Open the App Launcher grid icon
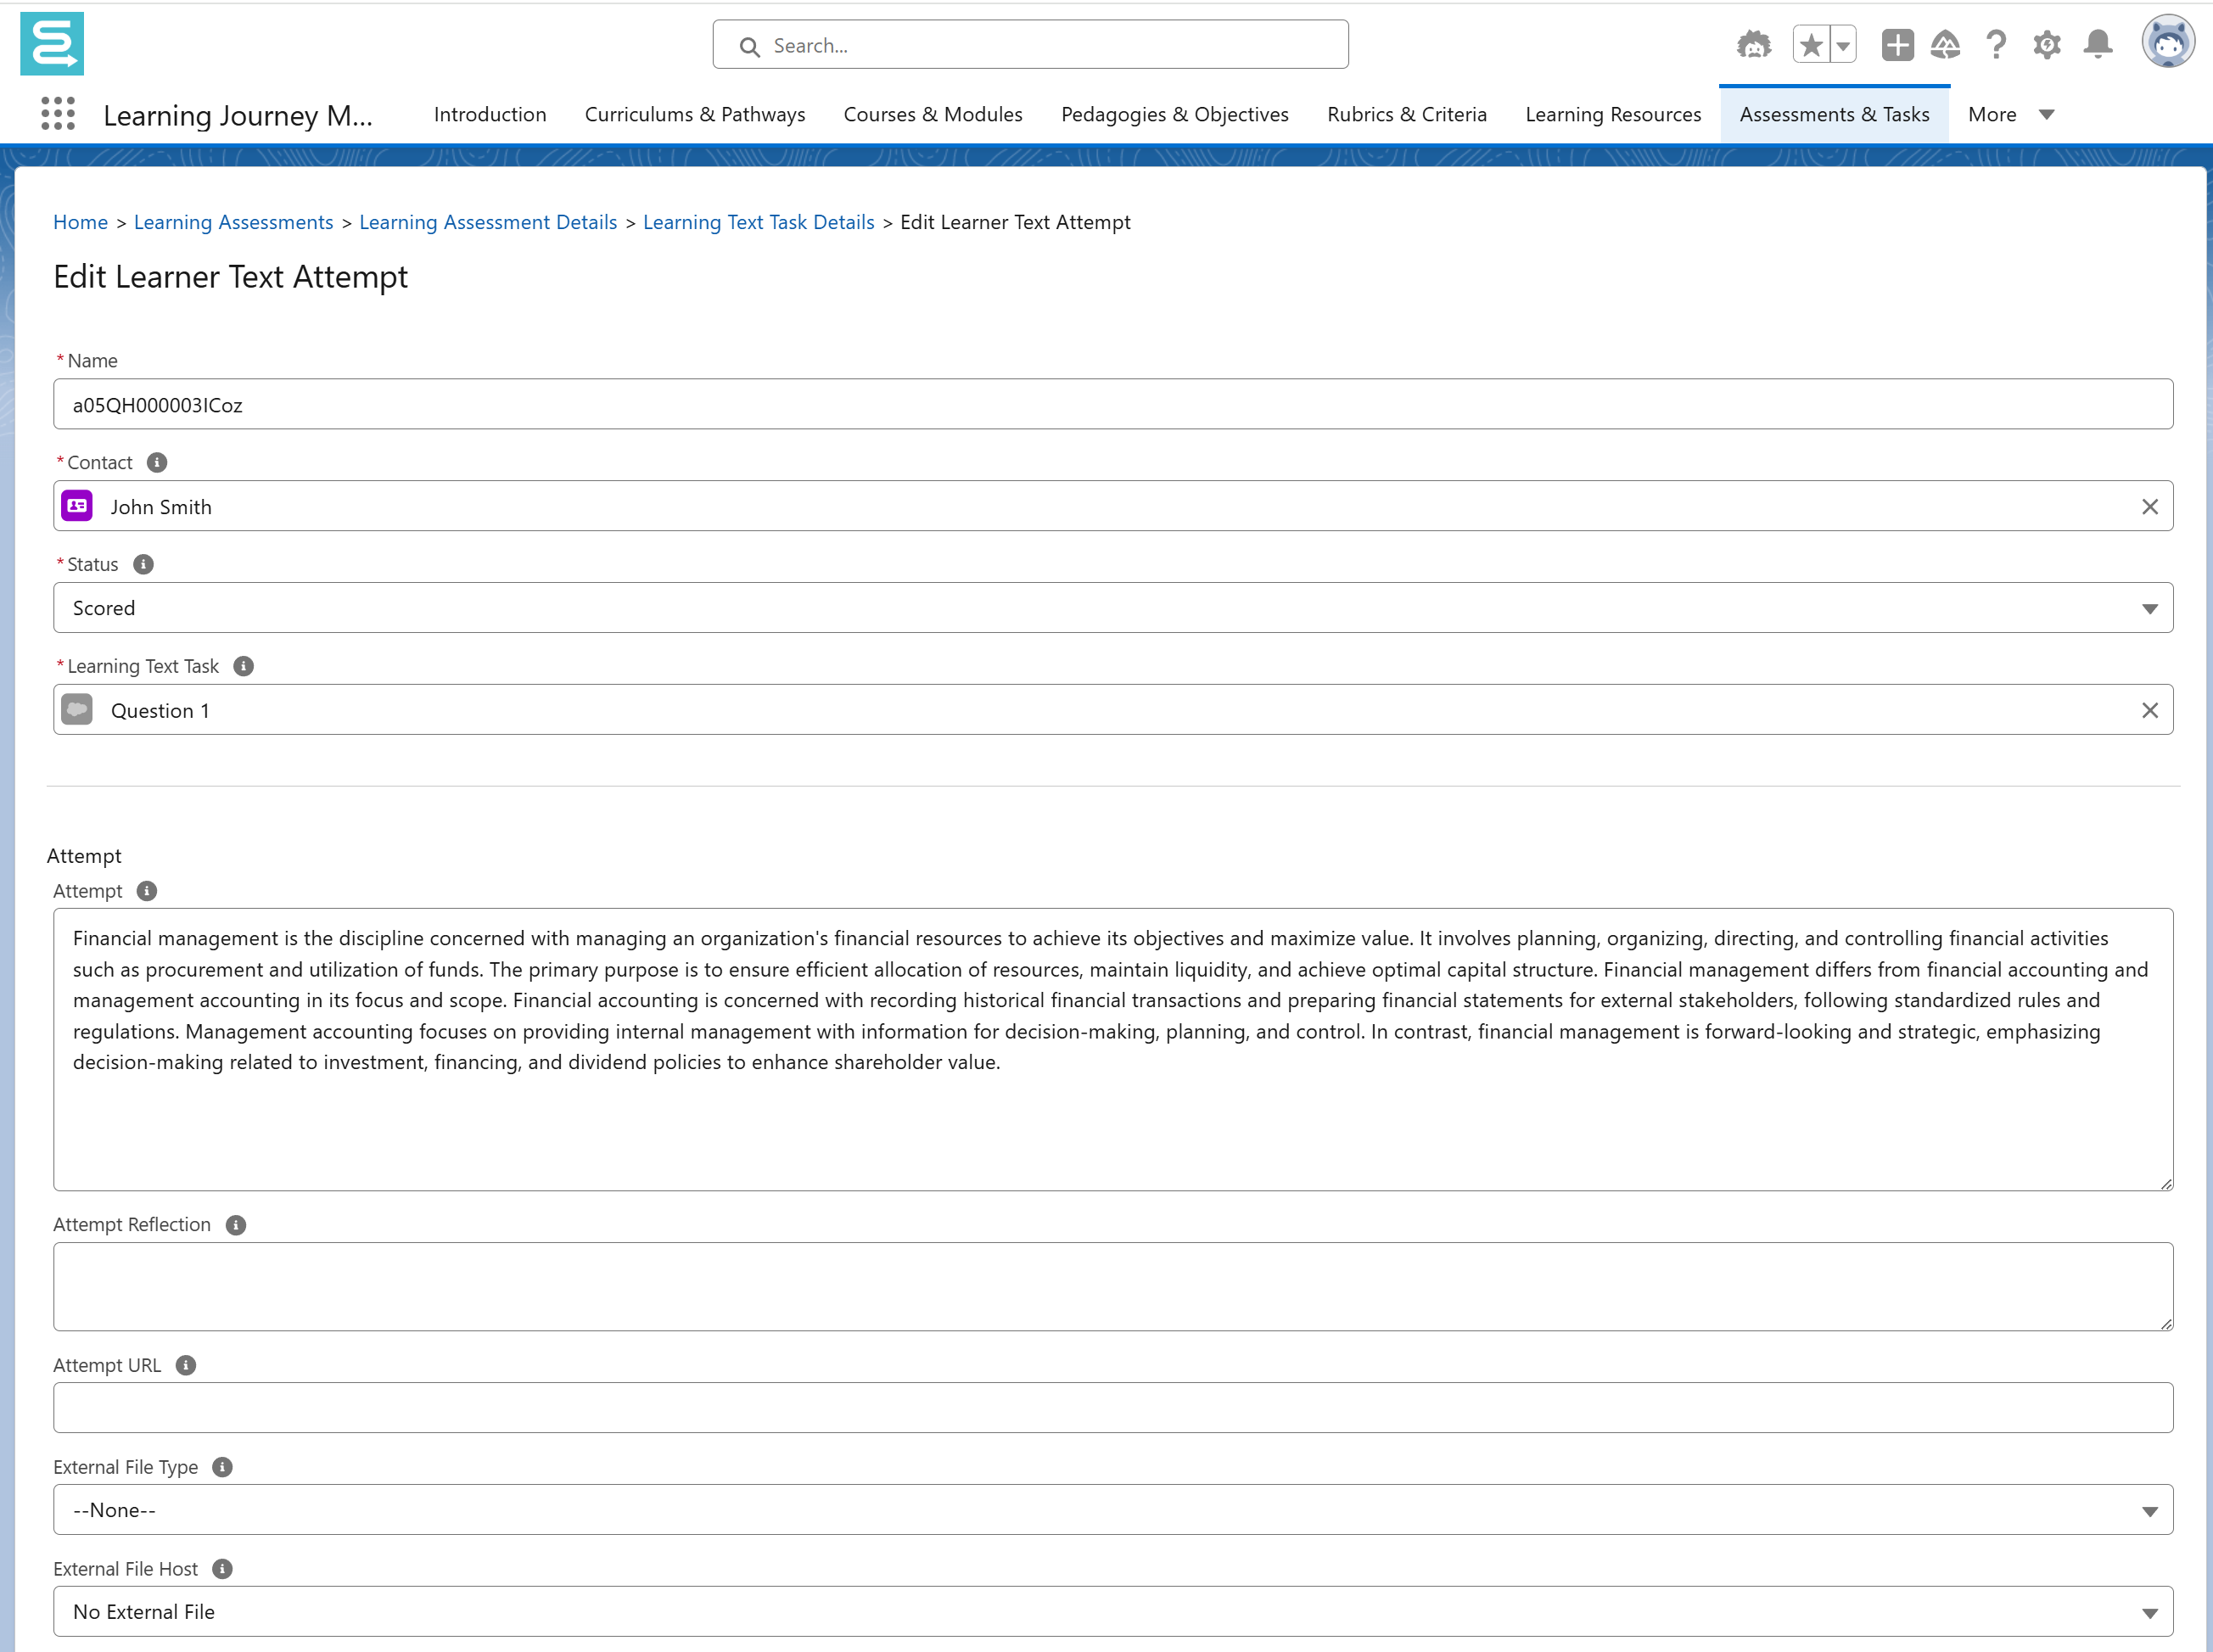 click(58, 114)
